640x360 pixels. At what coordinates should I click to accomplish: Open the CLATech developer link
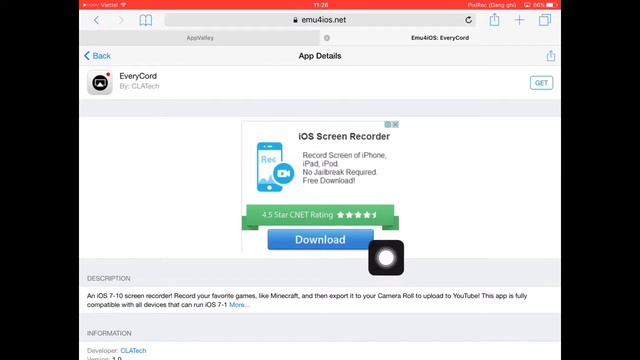133,351
